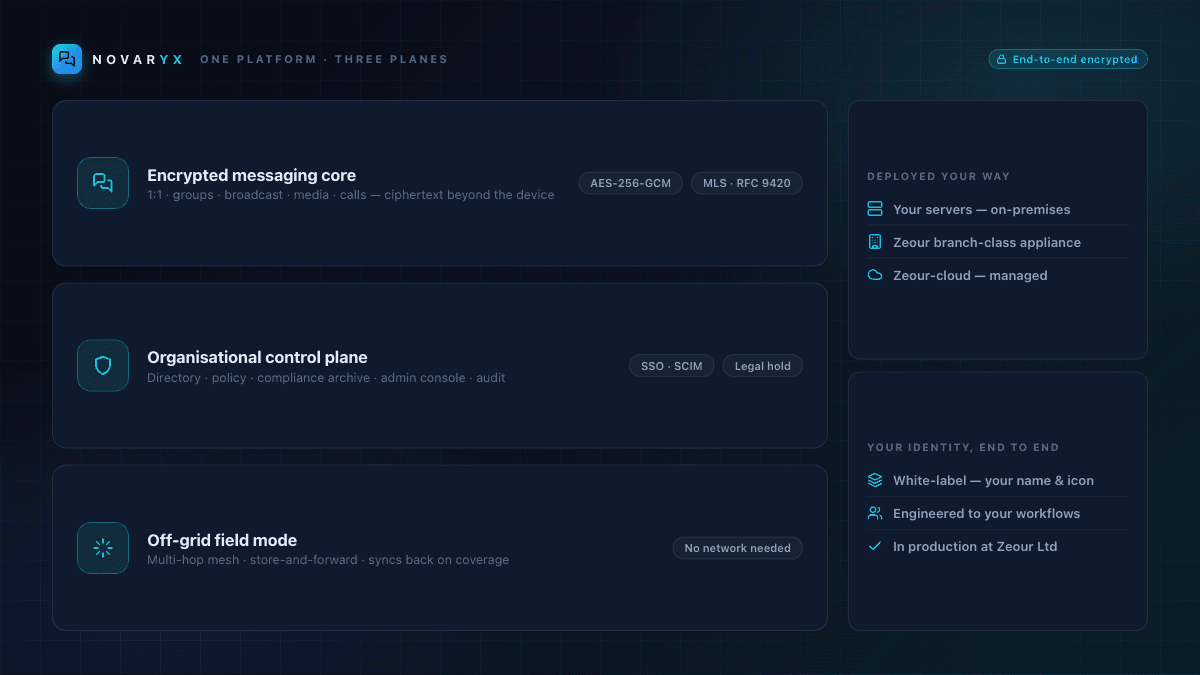Click the Novaryx chat logo icon
Viewport: 1200px width, 675px height.
click(x=67, y=59)
